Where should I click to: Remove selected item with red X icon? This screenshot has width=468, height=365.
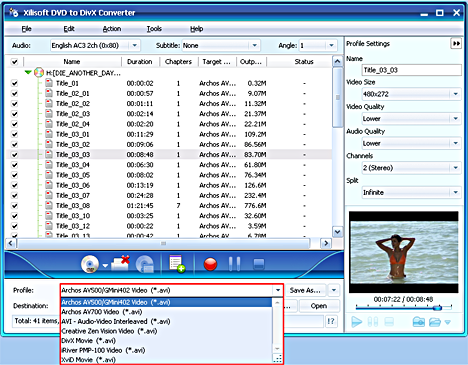(x=120, y=264)
